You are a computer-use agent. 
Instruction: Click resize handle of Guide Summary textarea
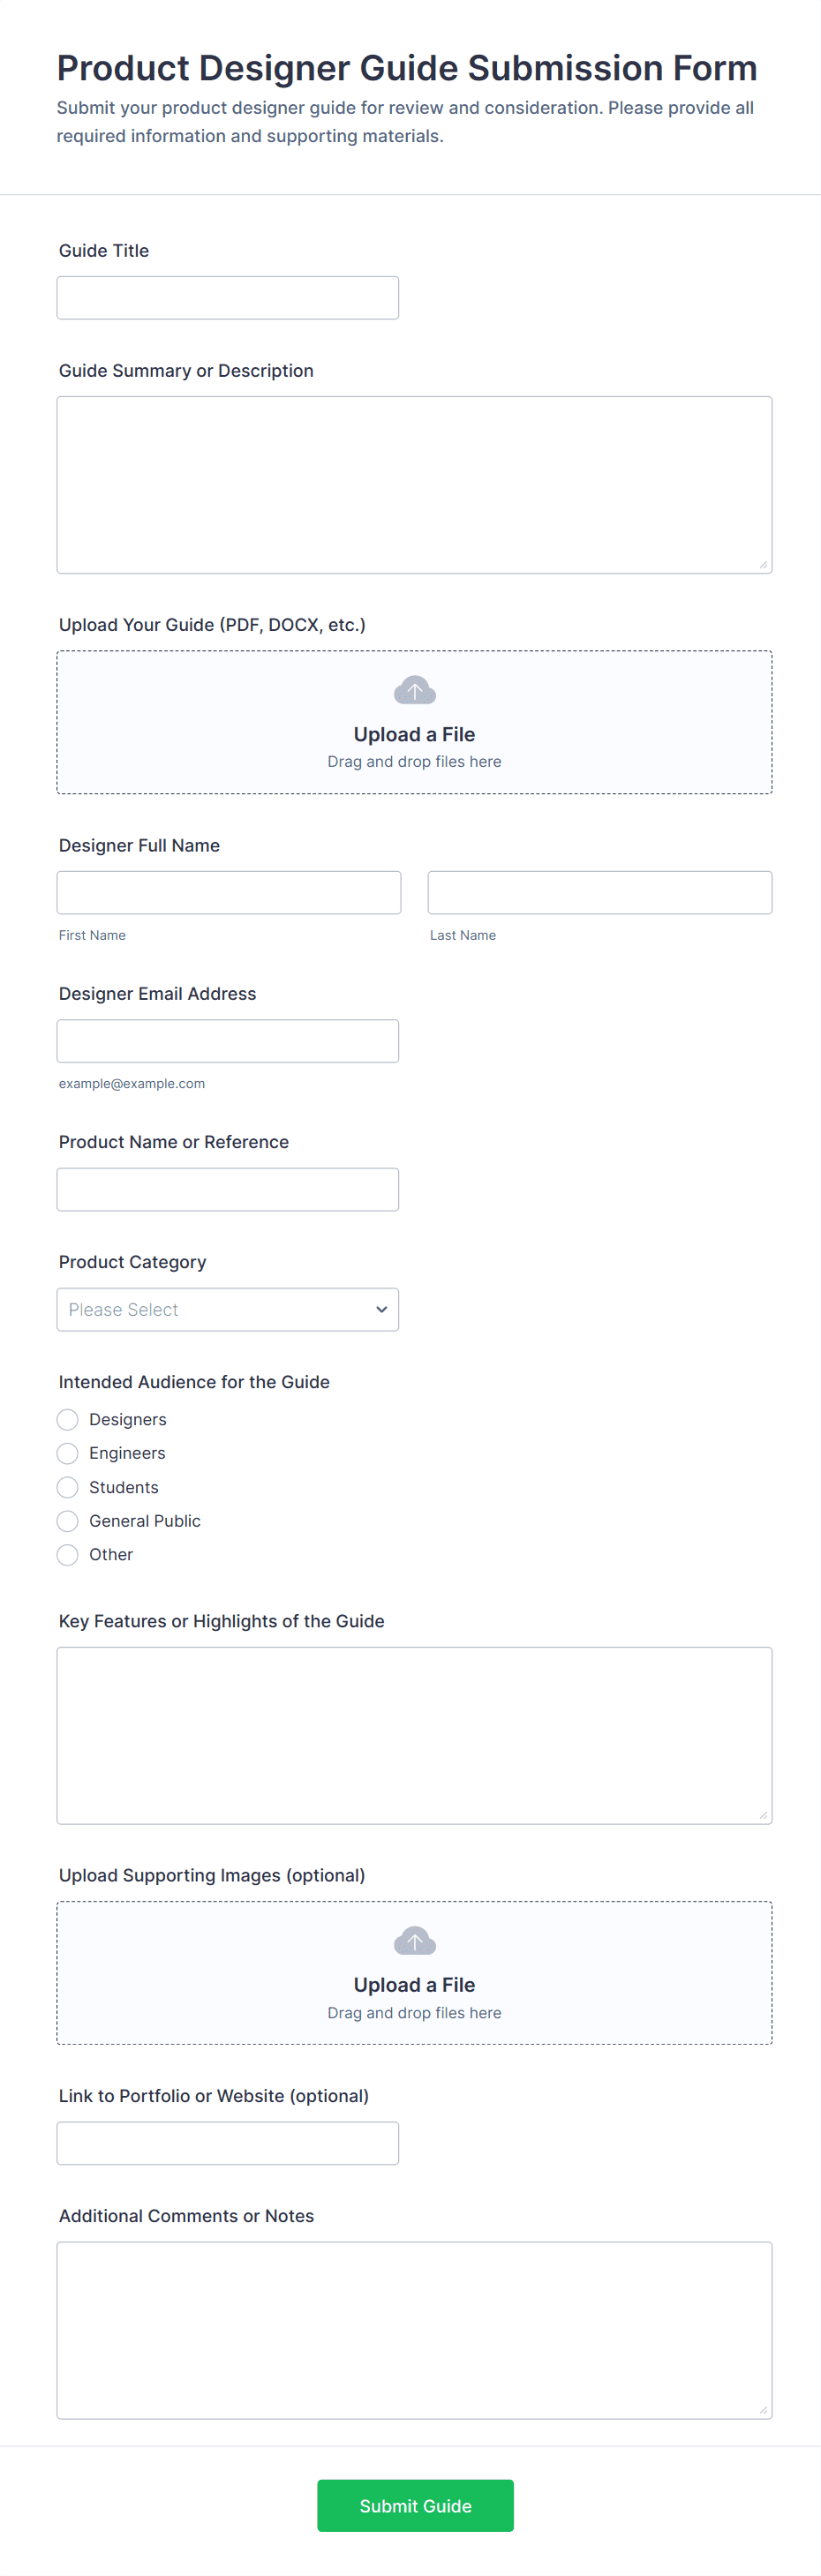[763, 565]
